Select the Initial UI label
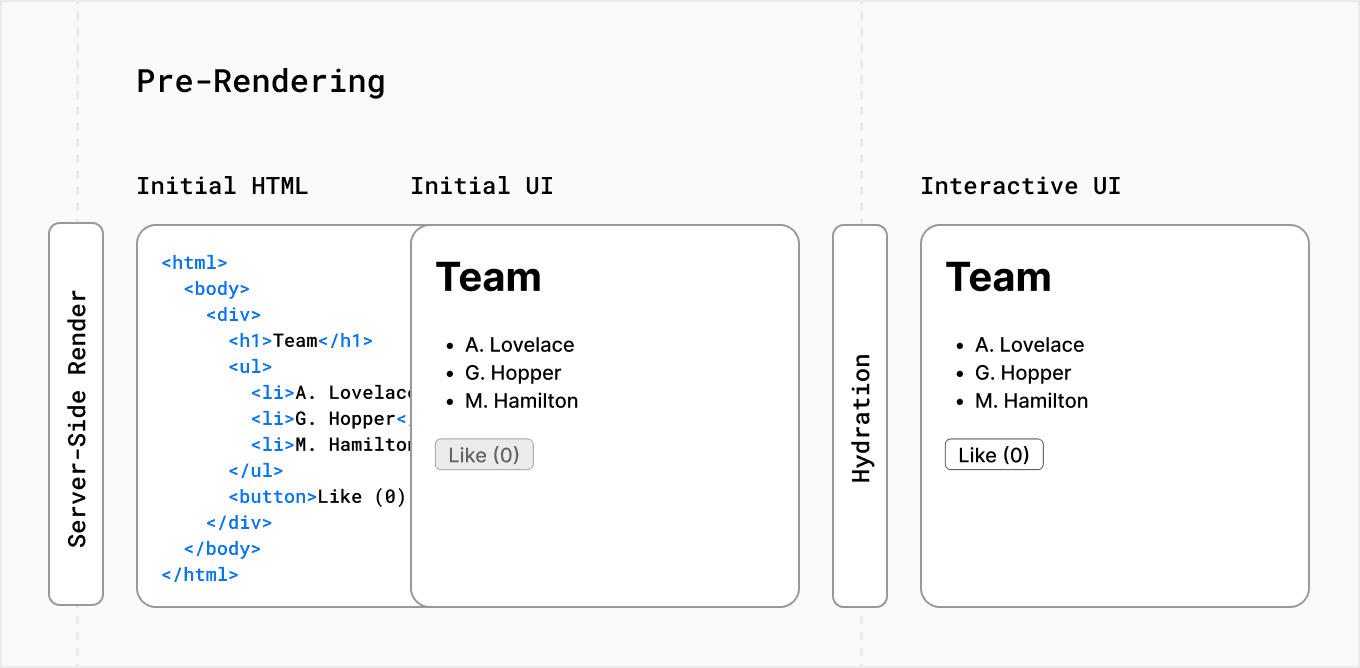This screenshot has width=1360, height=668. tap(481, 186)
